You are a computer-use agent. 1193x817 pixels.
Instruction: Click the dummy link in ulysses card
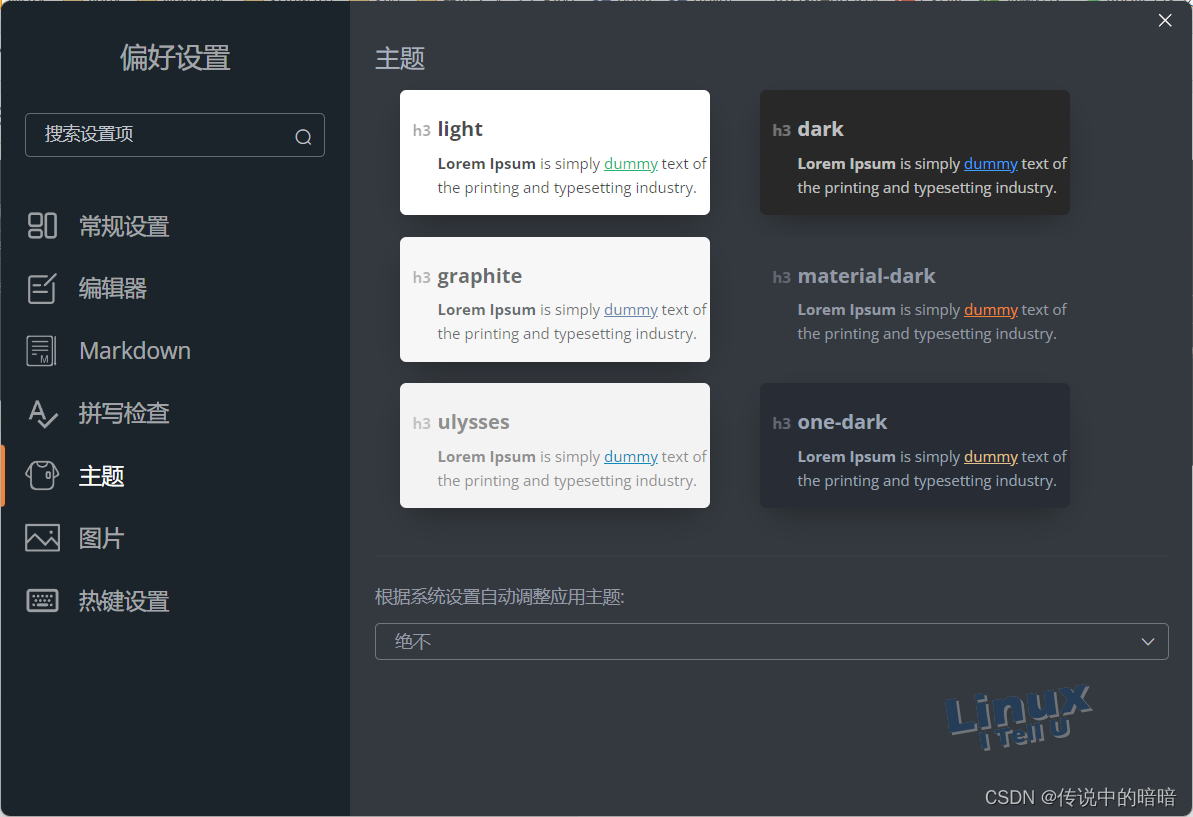click(631, 456)
